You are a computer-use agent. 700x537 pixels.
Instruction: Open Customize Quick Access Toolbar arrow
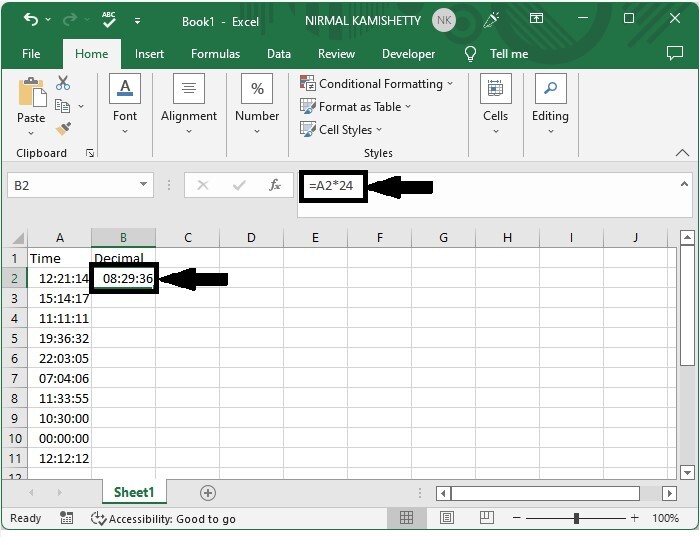coord(138,21)
